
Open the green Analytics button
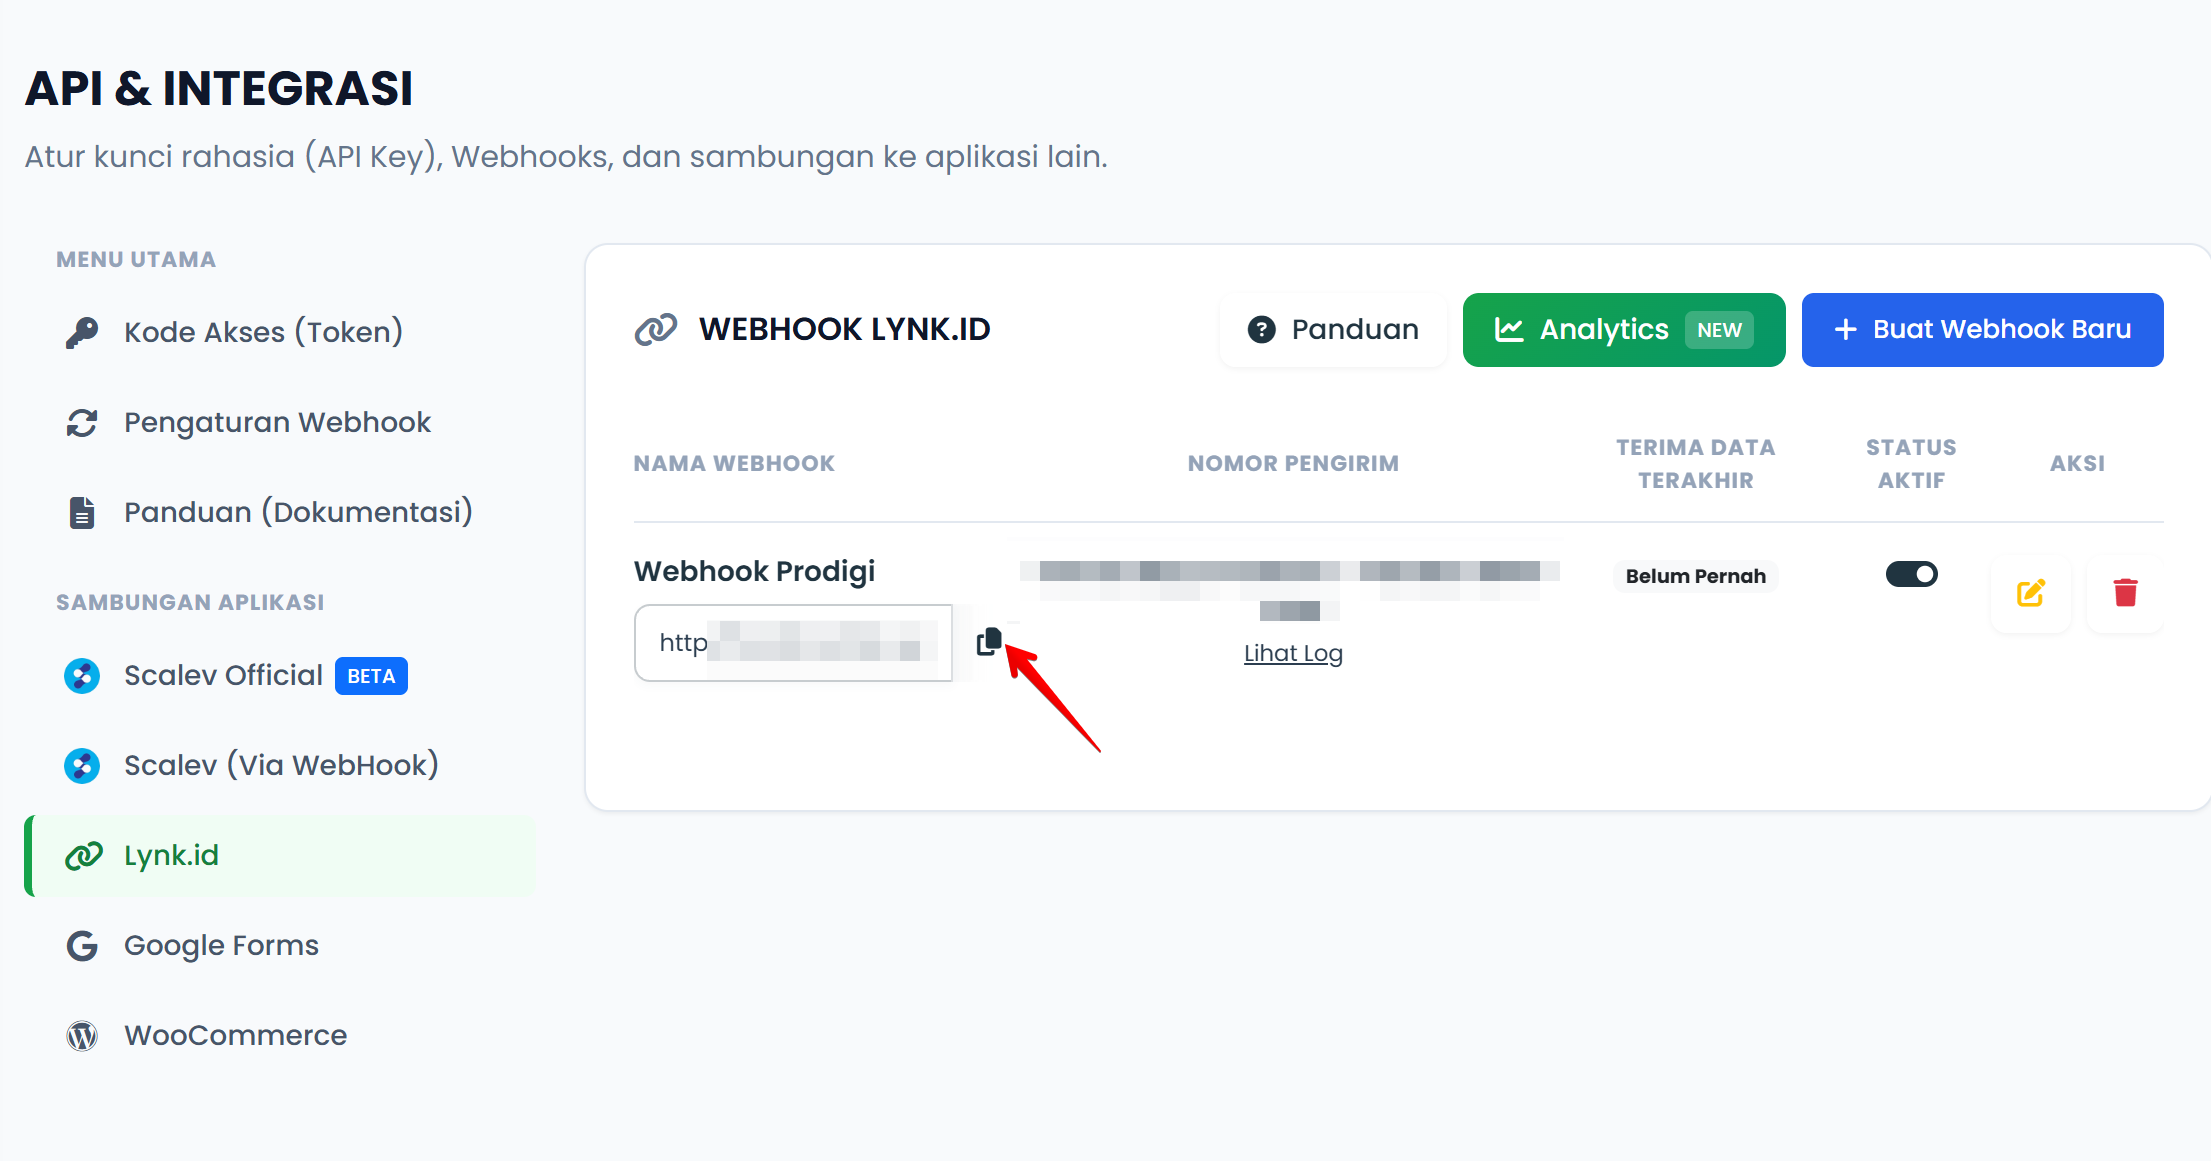pos(1623,330)
